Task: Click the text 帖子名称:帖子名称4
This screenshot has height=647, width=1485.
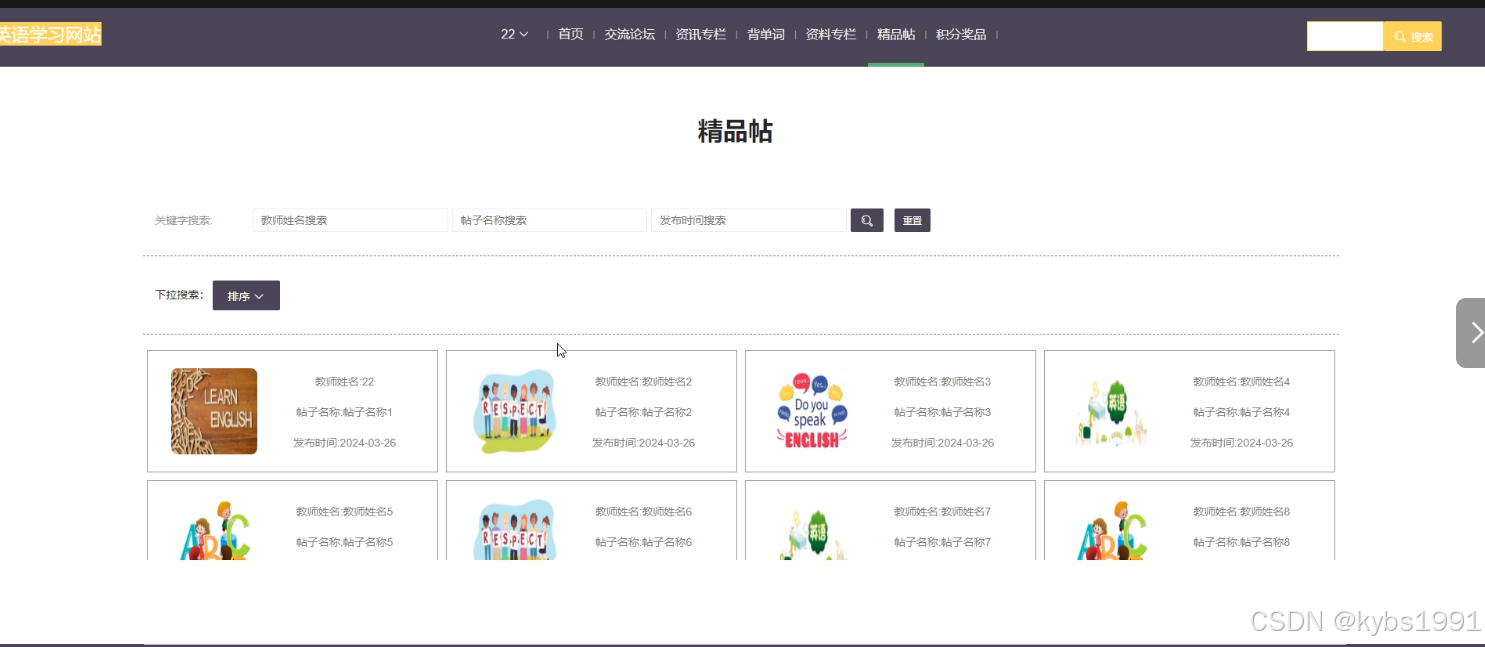Action: [1241, 412]
